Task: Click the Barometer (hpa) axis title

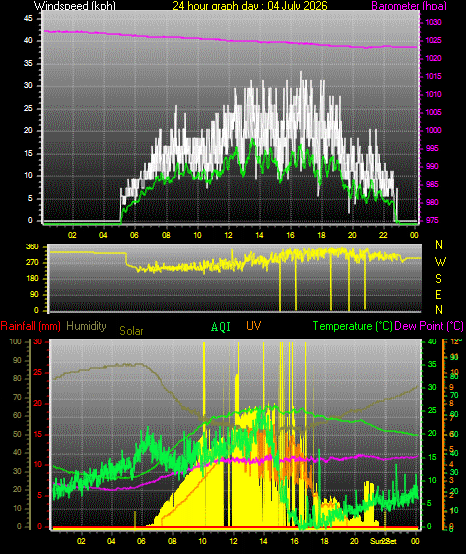Action: [409, 5]
